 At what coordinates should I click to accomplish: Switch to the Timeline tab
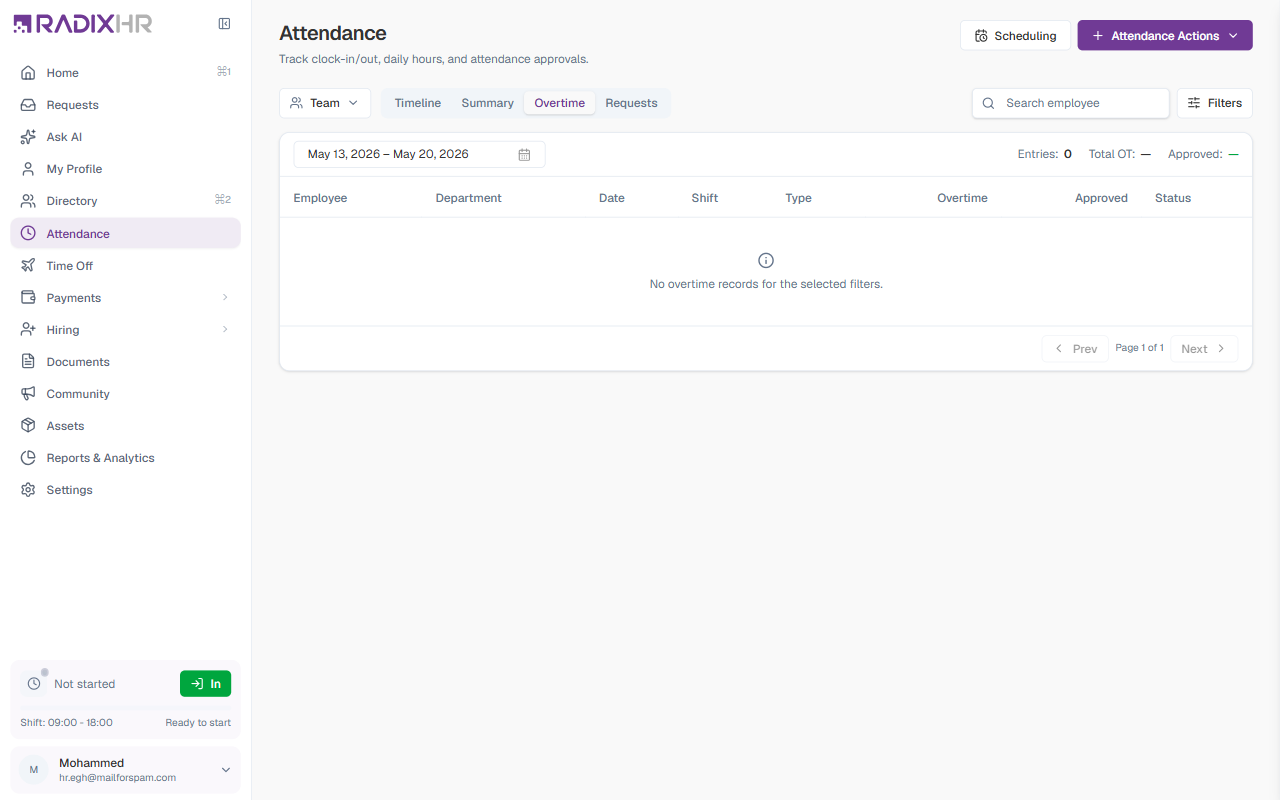418,103
